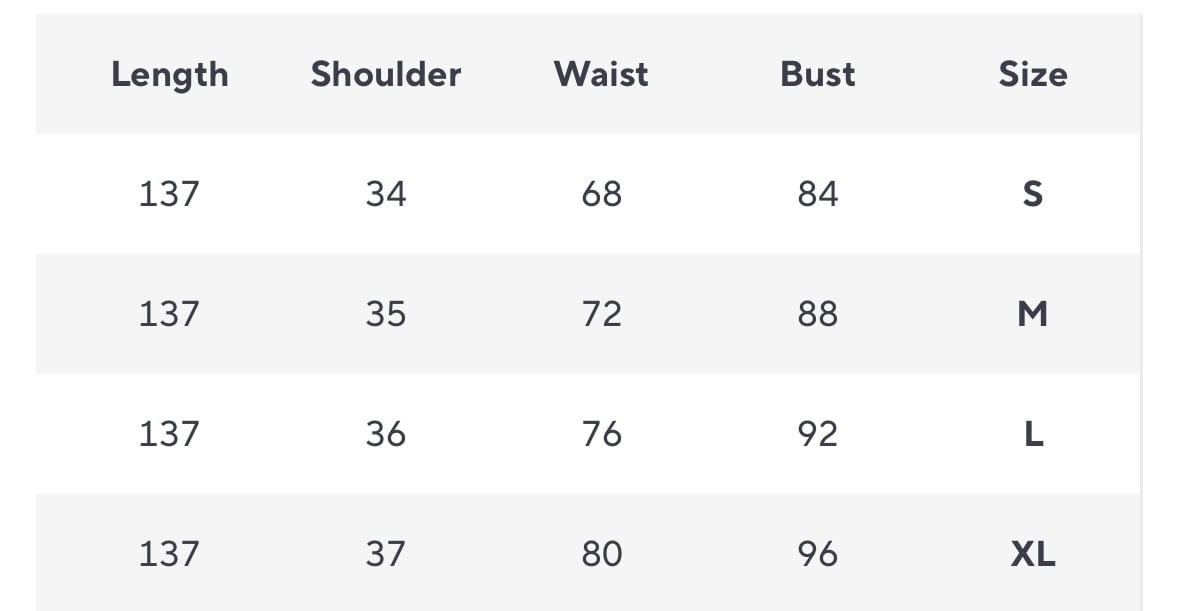Select the size XL label
The width and height of the screenshot is (1179, 611).
(1032, 554)
